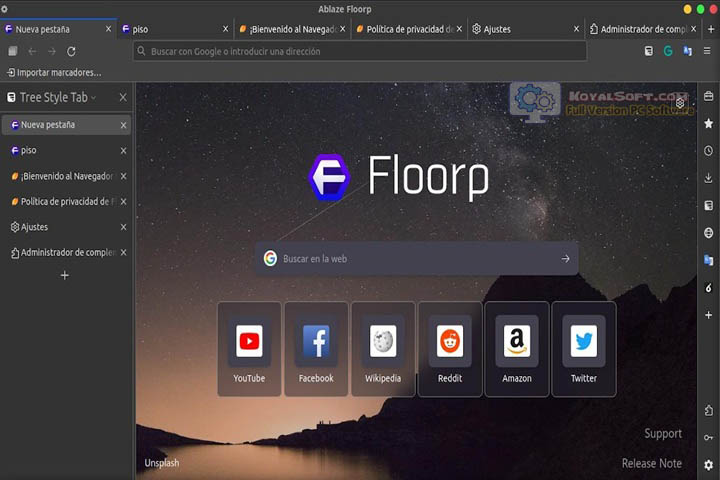Viewport: 720px width, 480px height.
Task: Add new tab in Tree Style Tab sidebar
Action: (65, 275)
